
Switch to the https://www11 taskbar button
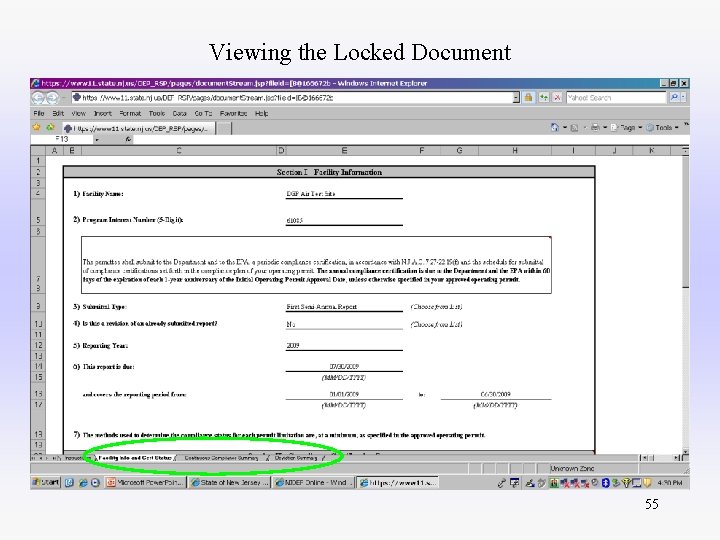[398, 483]
